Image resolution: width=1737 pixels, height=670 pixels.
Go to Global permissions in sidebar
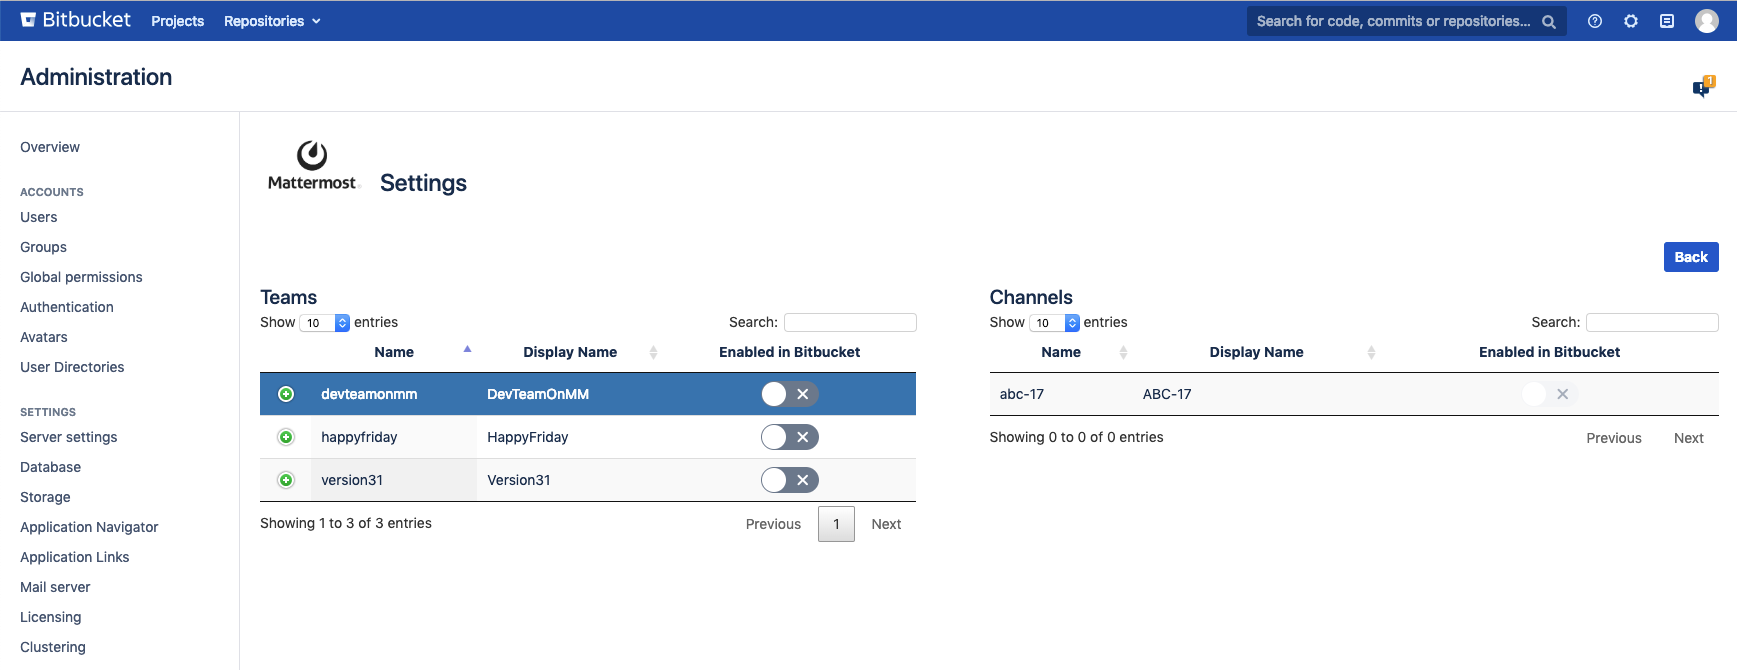click(x=81, y=277)
